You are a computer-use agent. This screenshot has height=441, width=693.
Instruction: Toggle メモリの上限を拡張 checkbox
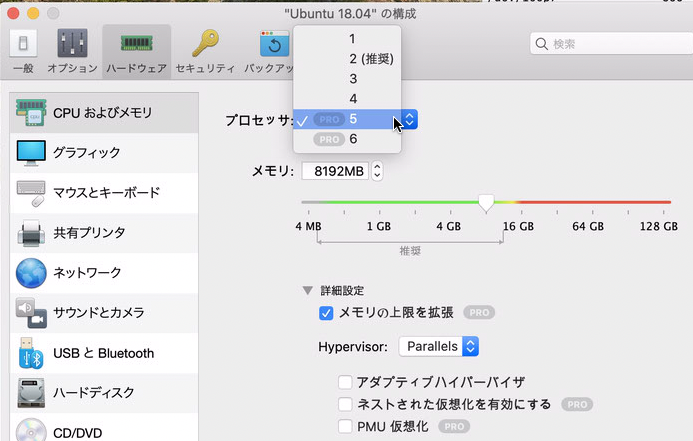coord(326,313)
